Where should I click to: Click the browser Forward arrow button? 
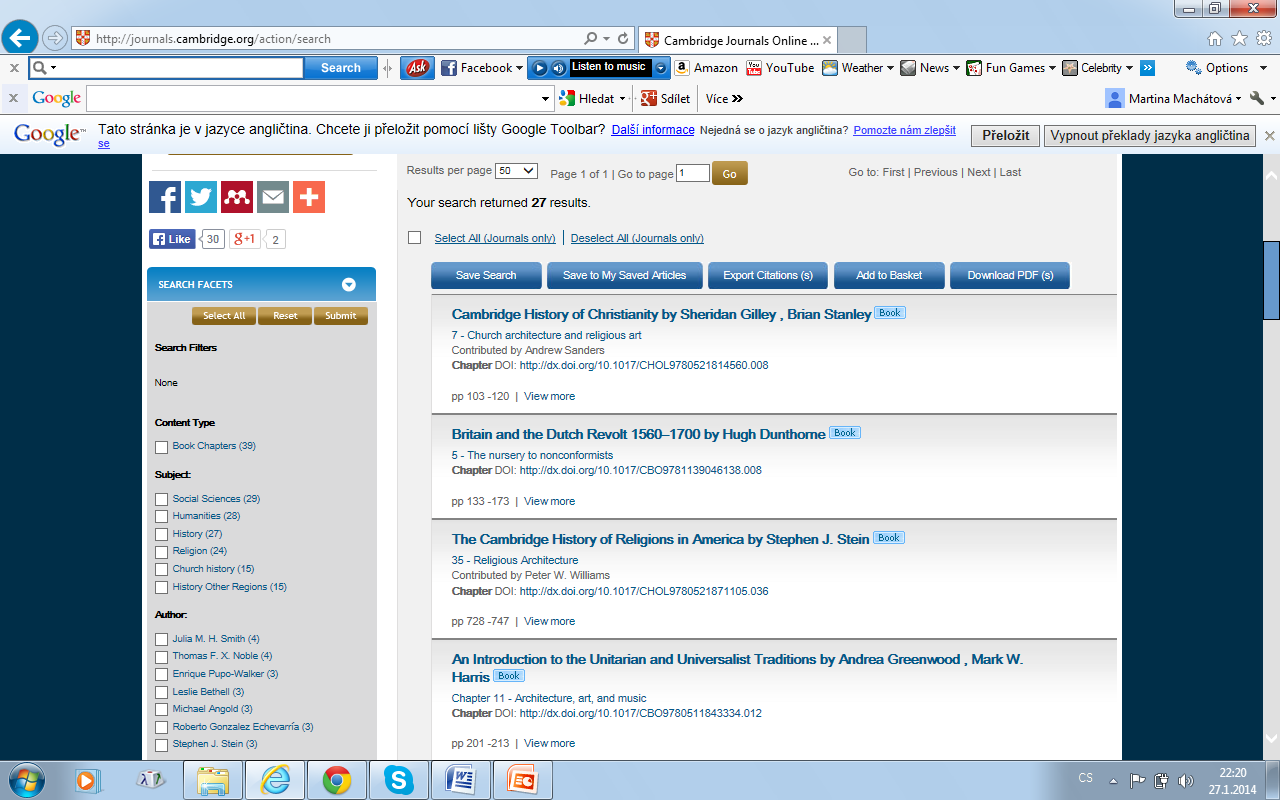coord(54,39)
